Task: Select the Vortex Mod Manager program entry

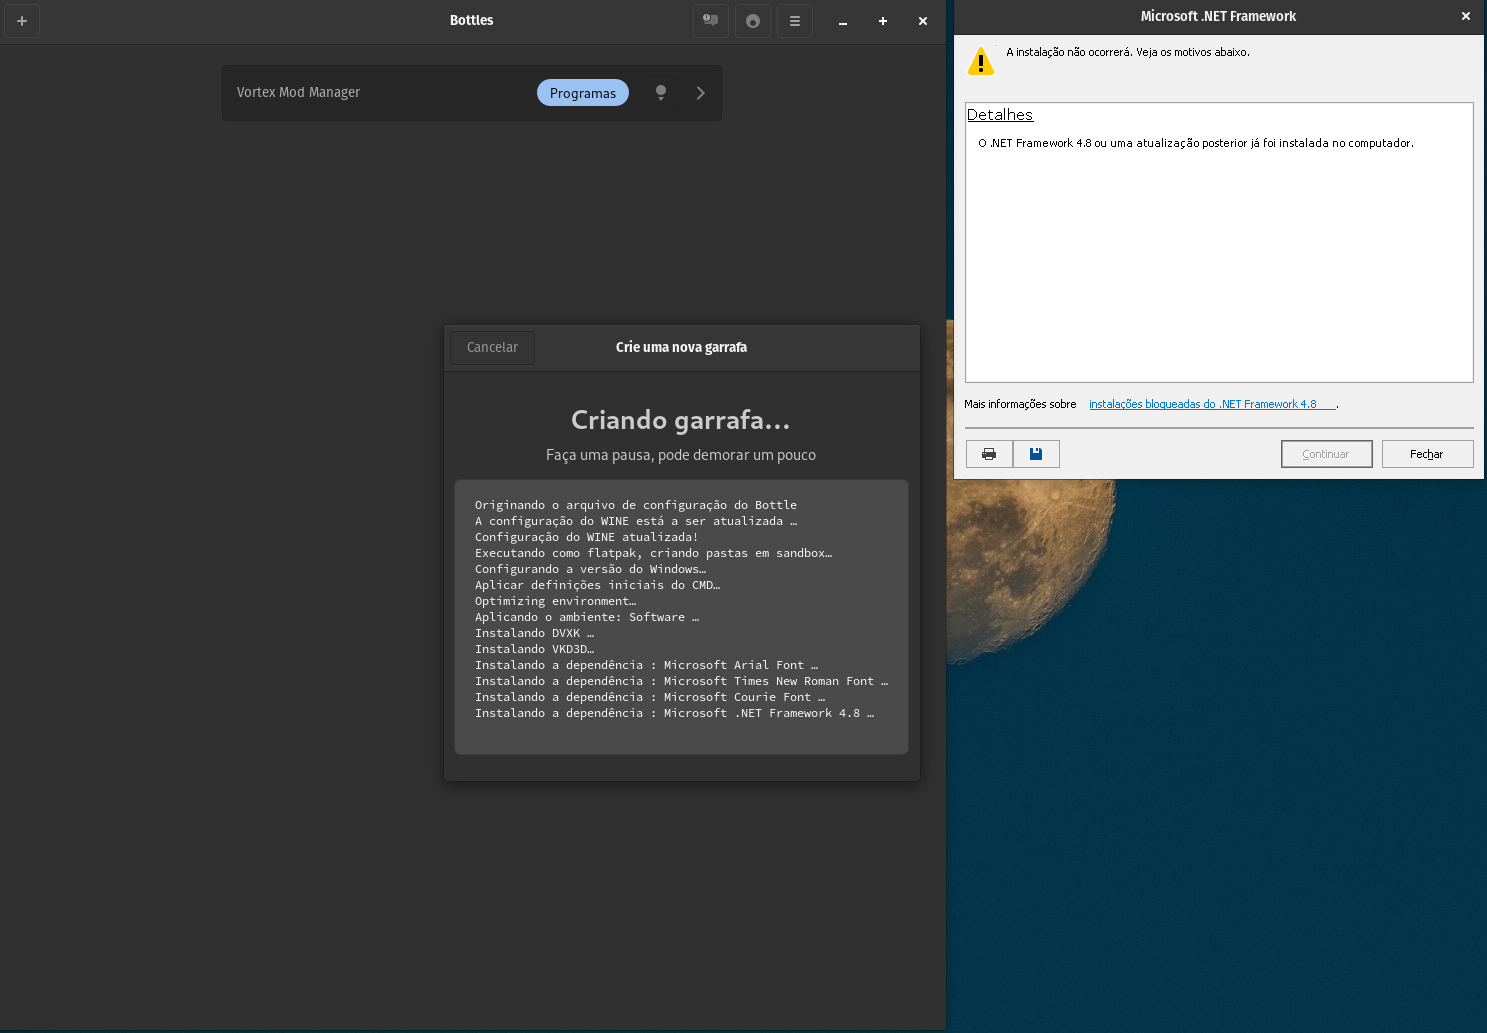Action: [x=298, y=92]
